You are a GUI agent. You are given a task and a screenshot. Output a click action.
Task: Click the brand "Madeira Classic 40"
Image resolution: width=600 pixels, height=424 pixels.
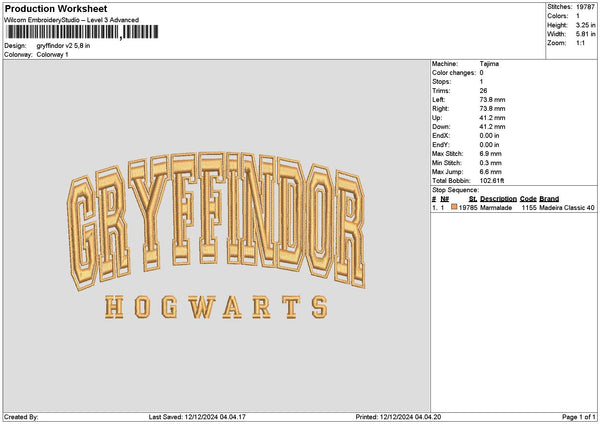click(x=567, y=207)
